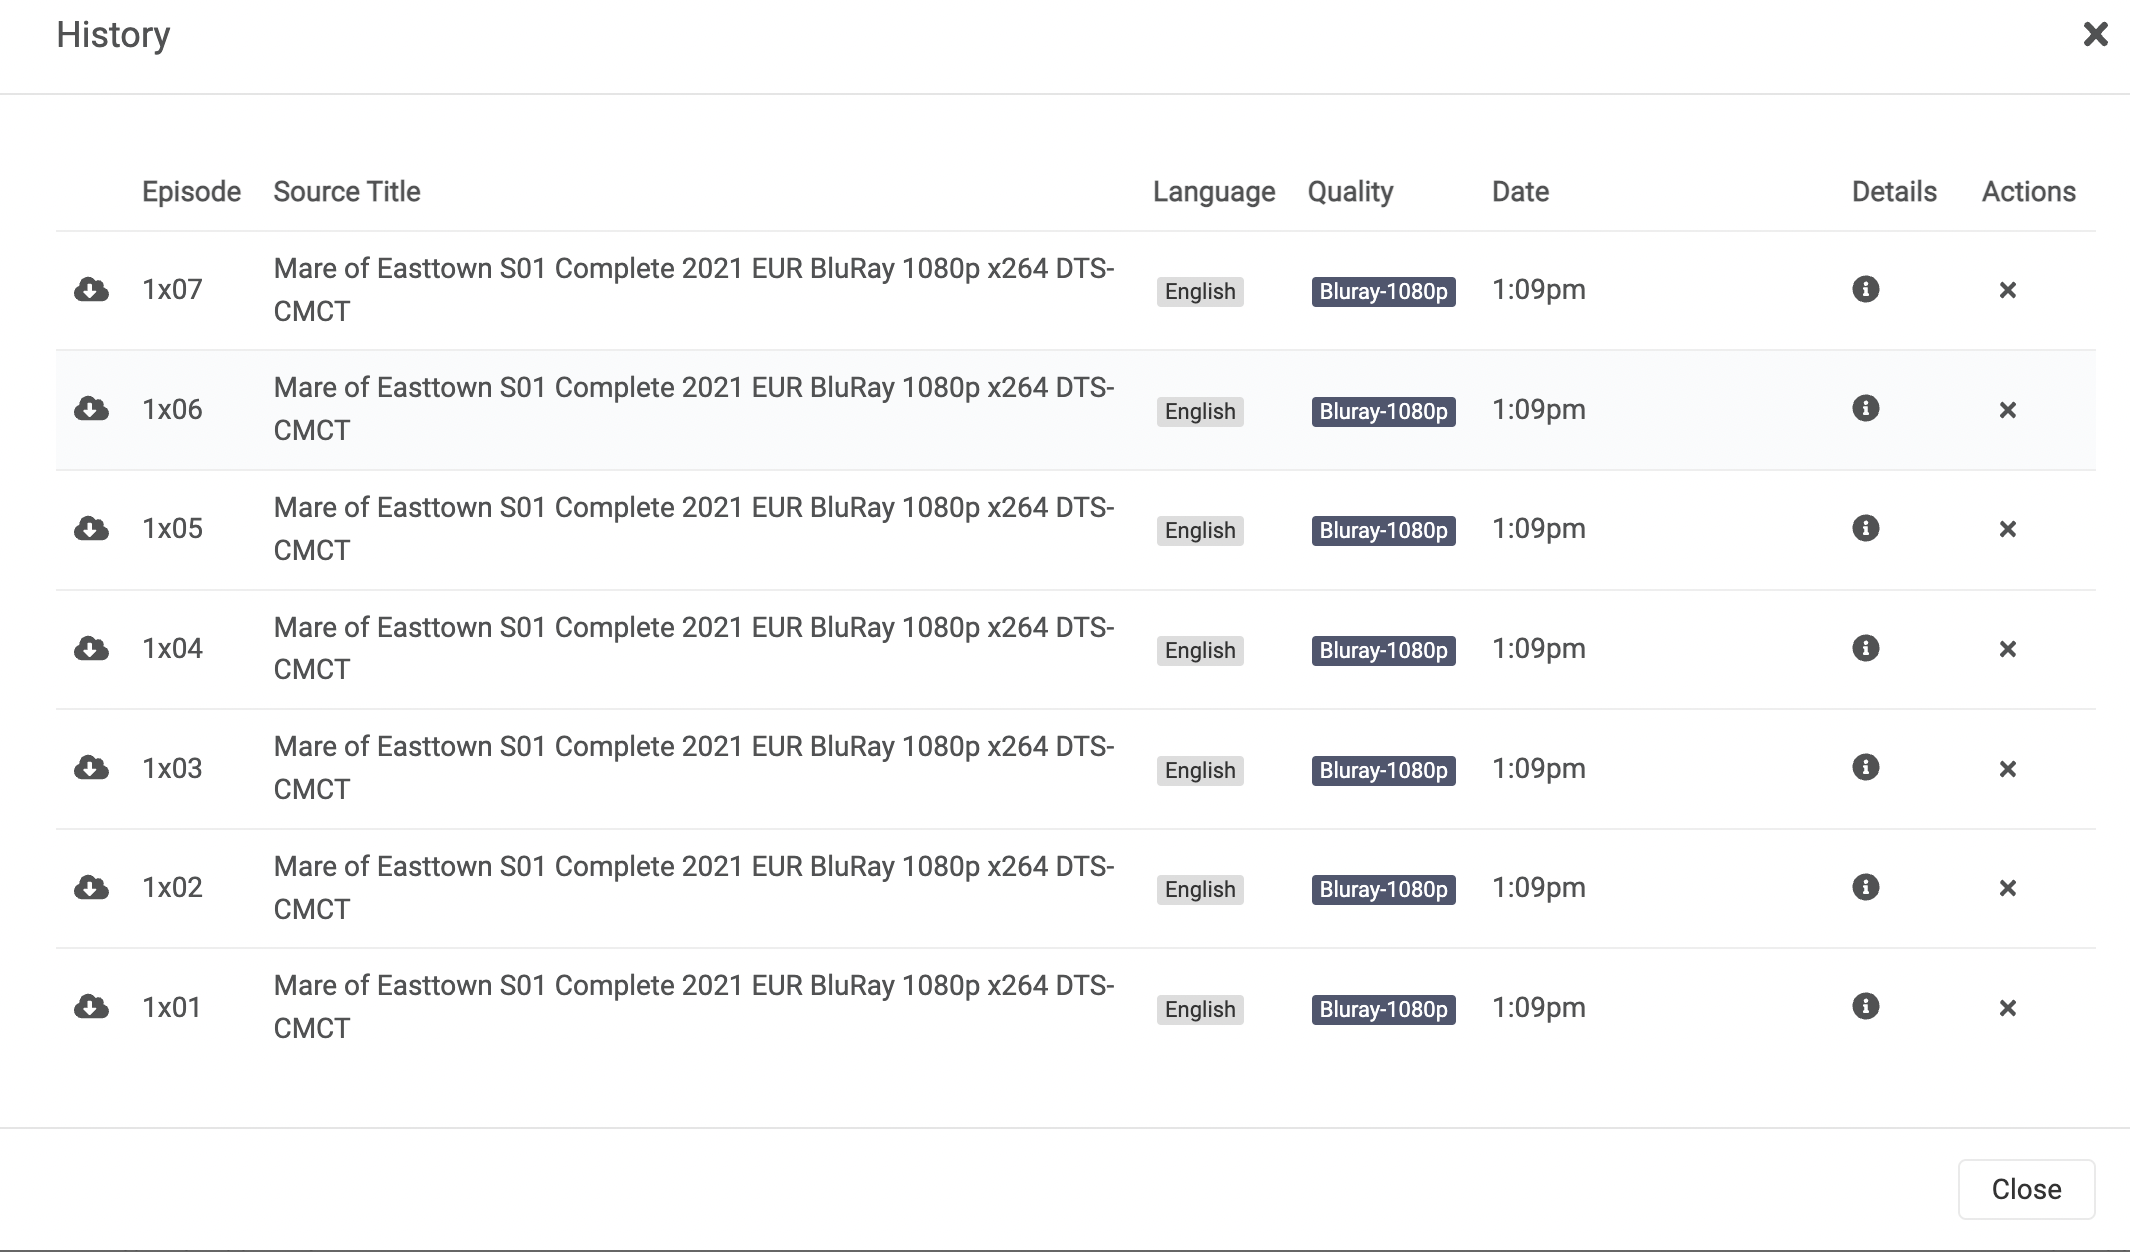Image resolution: width=2130 pixels, height=1252 pixels.
Task: Select the source title of episode 1x04
Action: tap(693, 648)
